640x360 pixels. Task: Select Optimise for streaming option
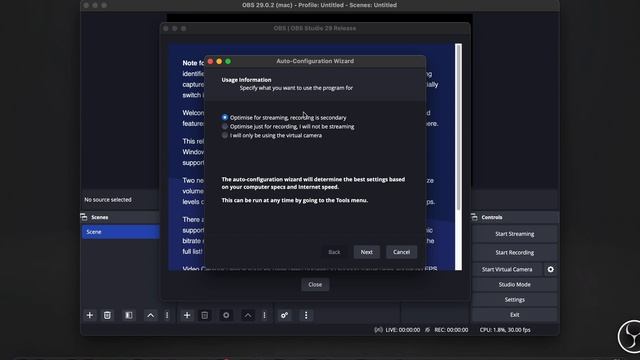284,118
